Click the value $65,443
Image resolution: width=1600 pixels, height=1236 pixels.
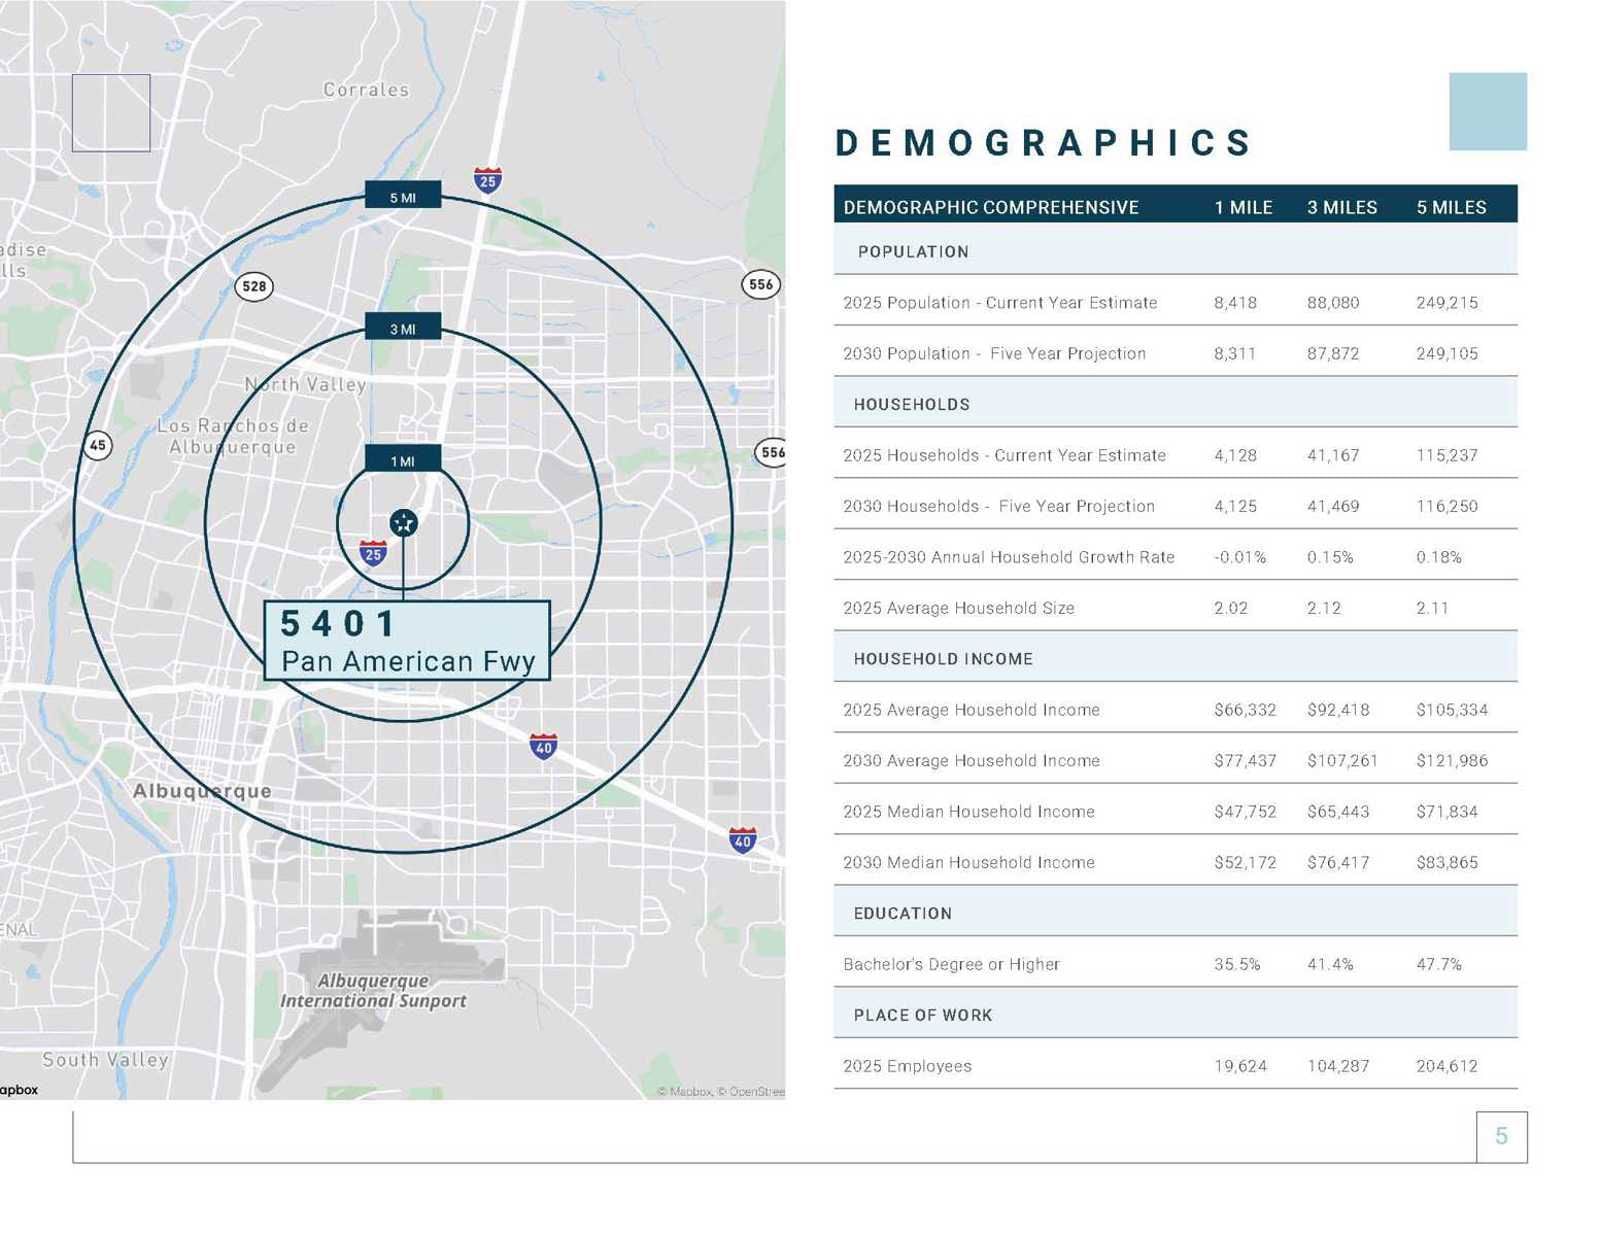click(x=1338, y=812)
